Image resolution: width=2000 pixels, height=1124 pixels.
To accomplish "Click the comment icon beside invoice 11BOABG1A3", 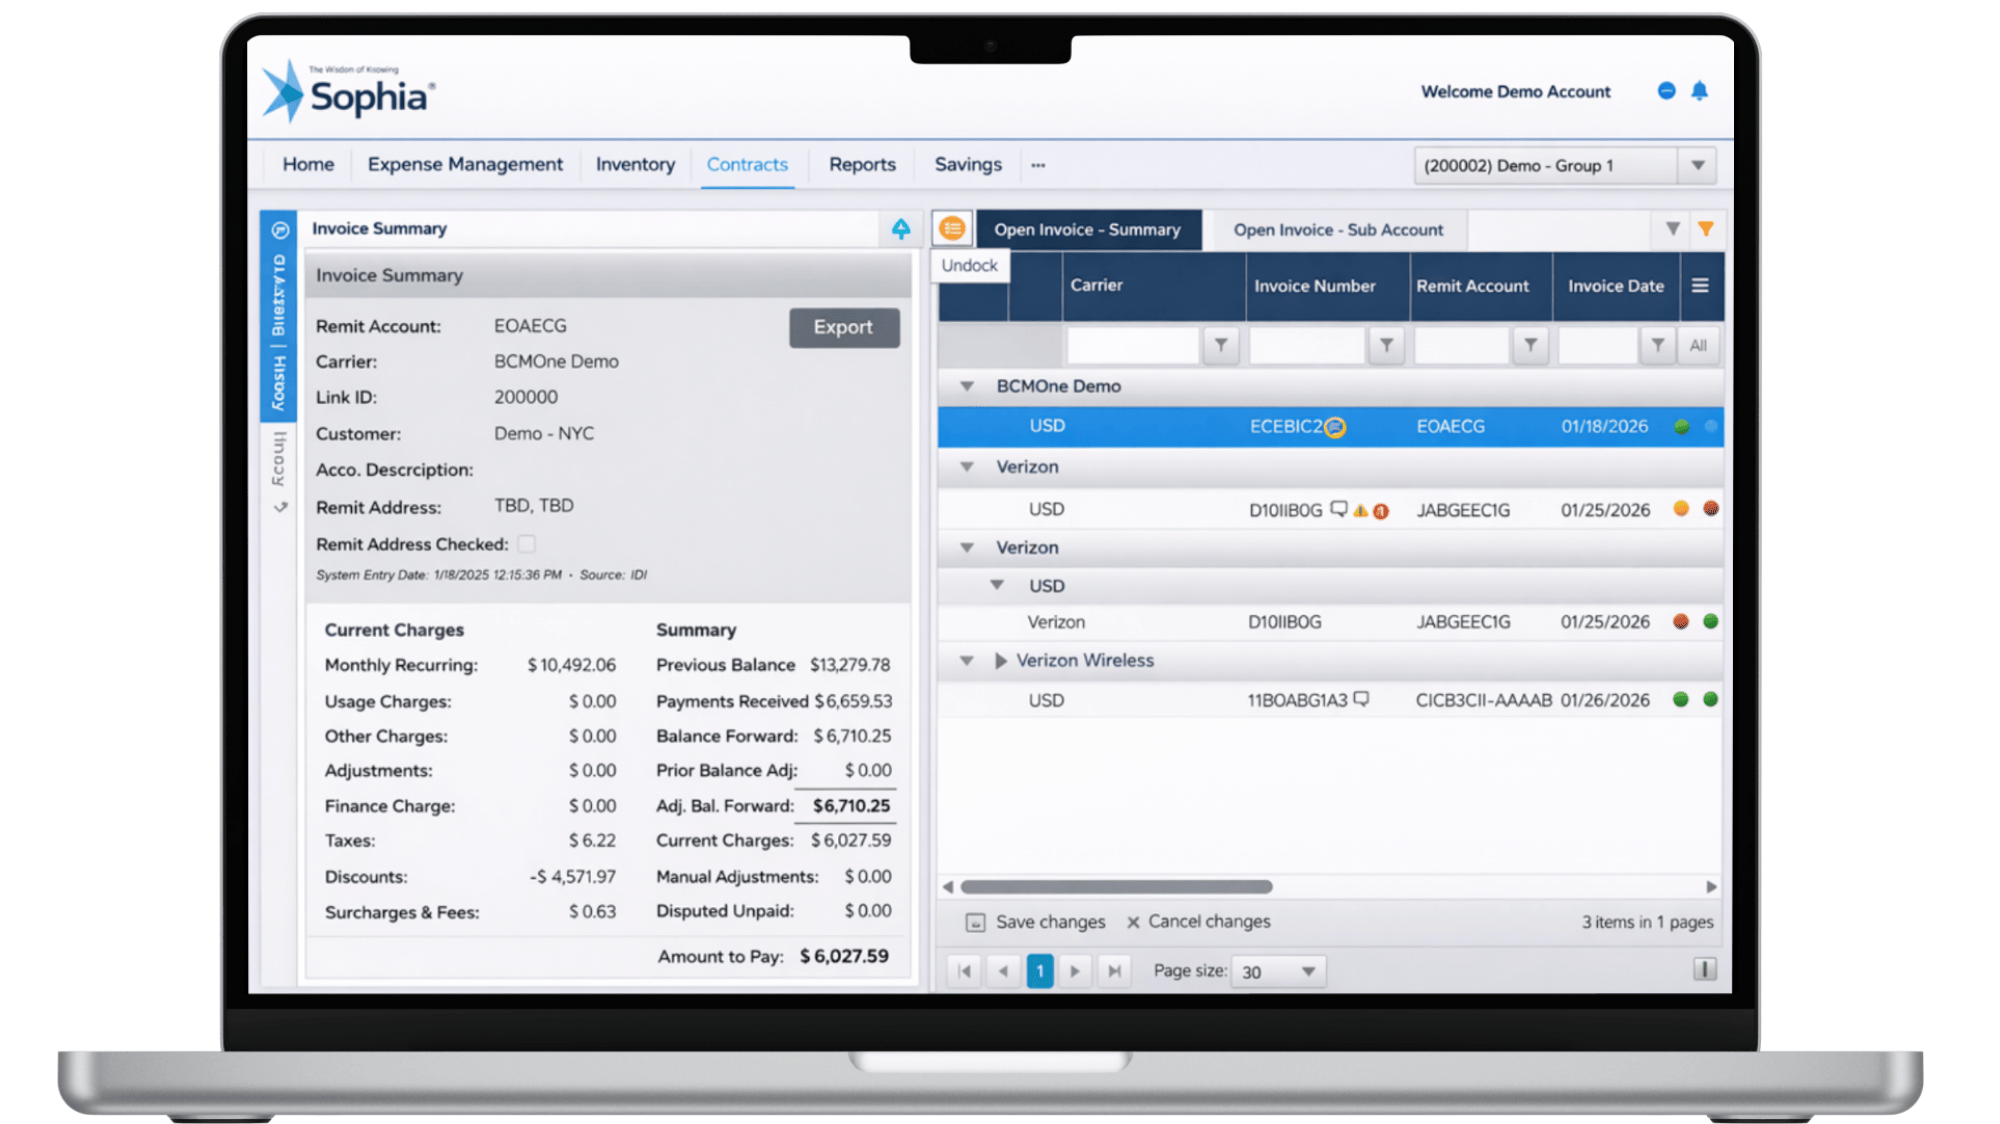I will (x=1361, y=699).
